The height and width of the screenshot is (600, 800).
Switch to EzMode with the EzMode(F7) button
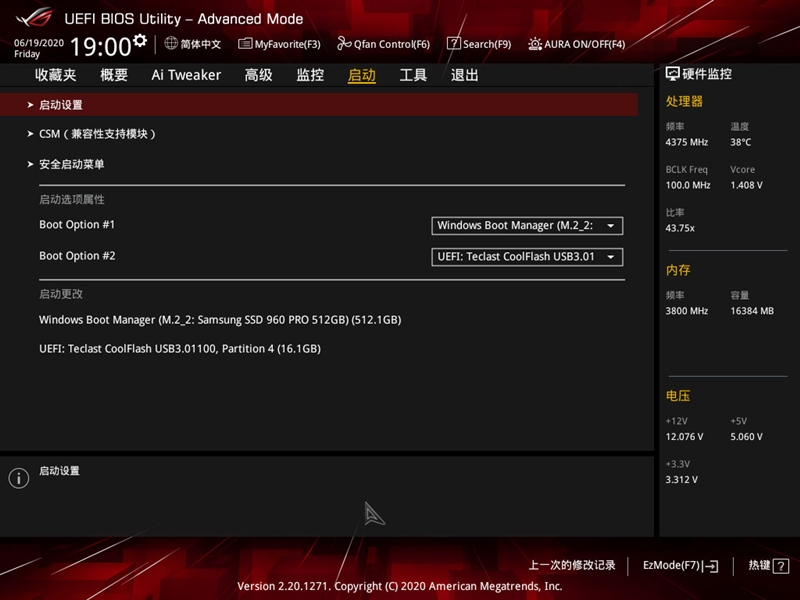coord(682,565)
